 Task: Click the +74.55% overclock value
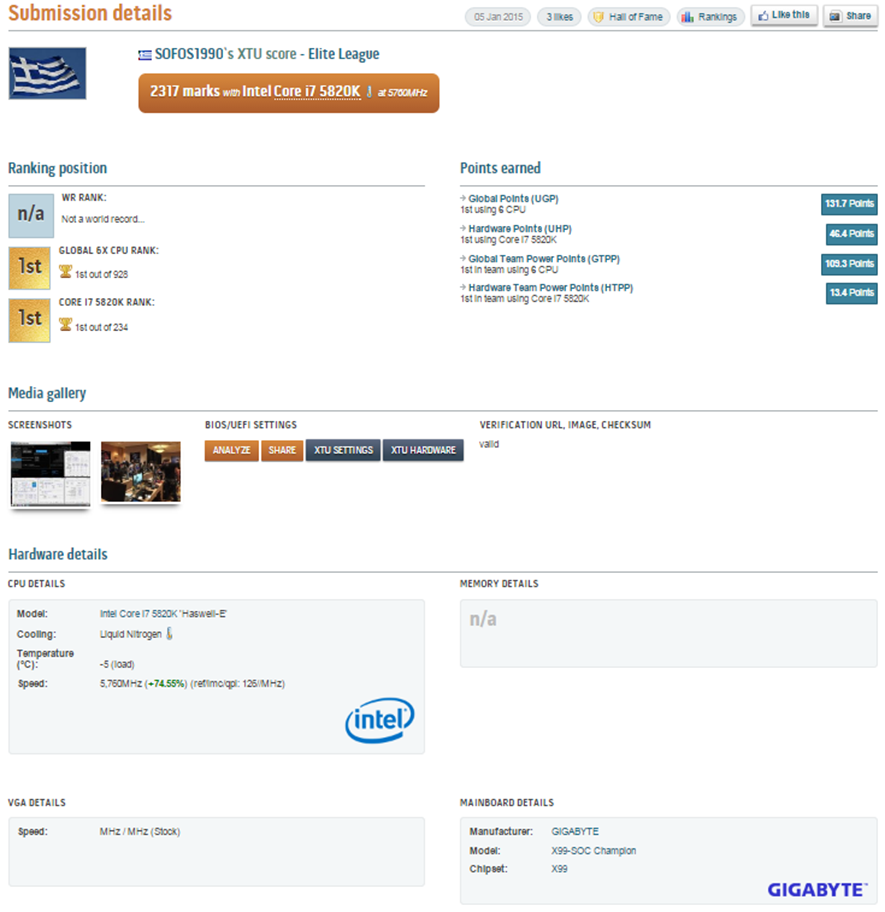pos(166,684)
